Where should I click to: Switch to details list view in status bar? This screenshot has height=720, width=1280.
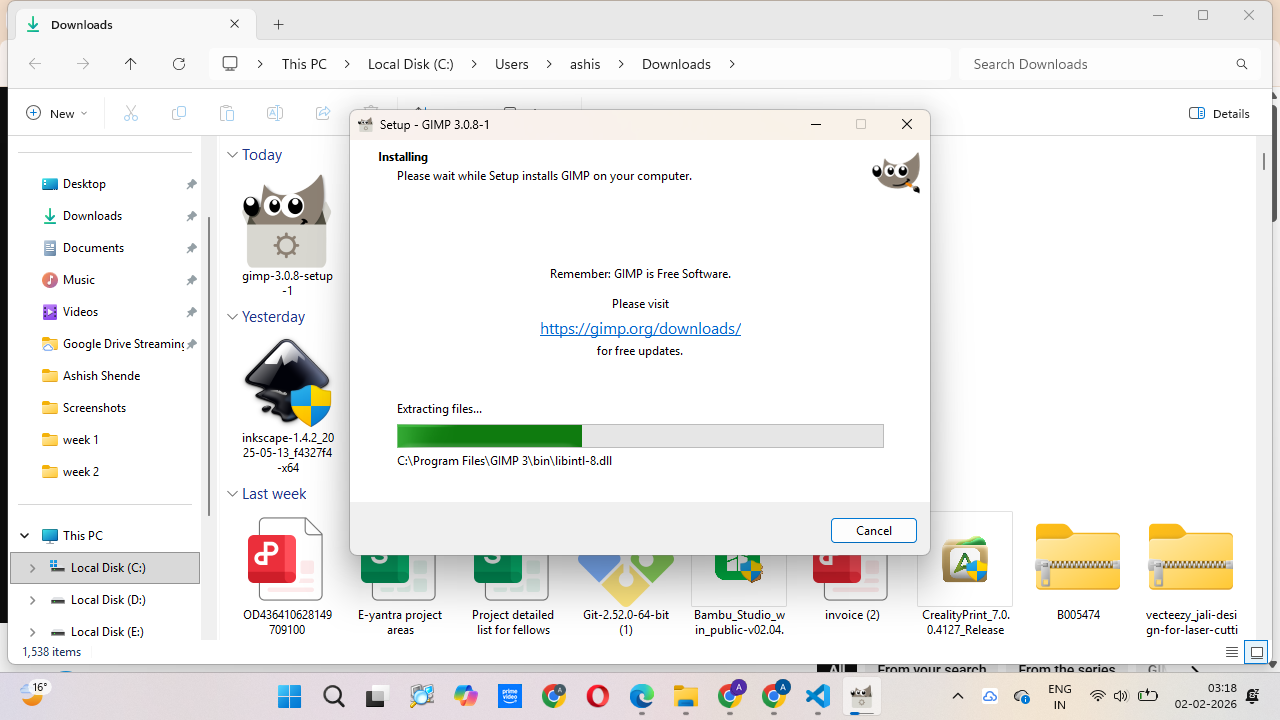click(1232, 652)
